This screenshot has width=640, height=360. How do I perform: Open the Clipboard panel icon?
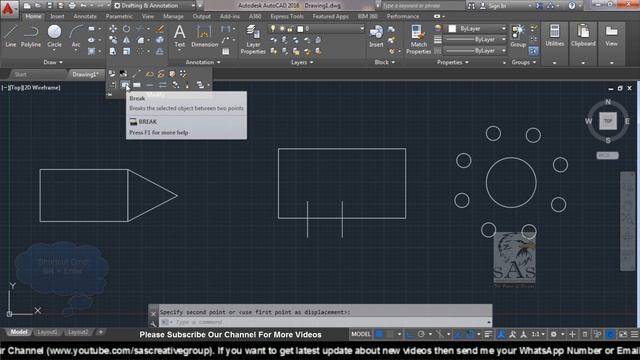pos(583,35)
